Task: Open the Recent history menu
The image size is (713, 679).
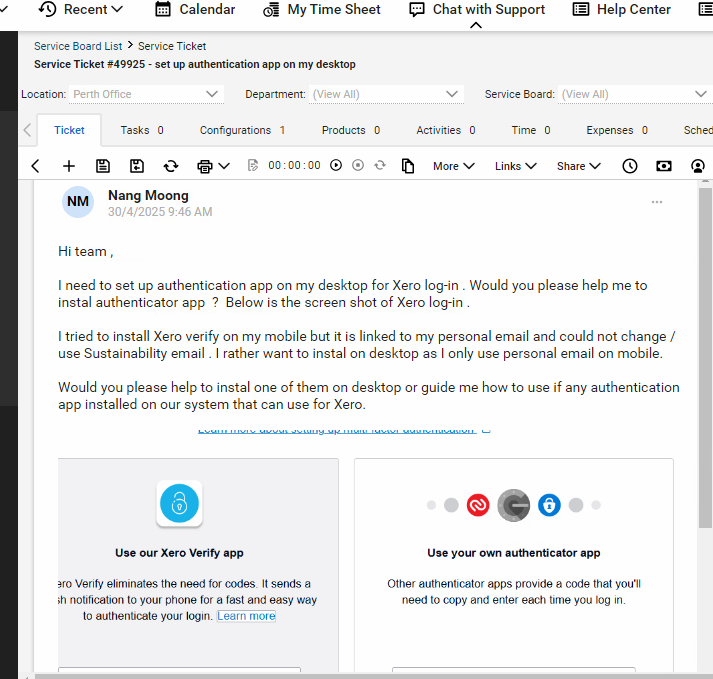Action: click(x=80, y=9)
